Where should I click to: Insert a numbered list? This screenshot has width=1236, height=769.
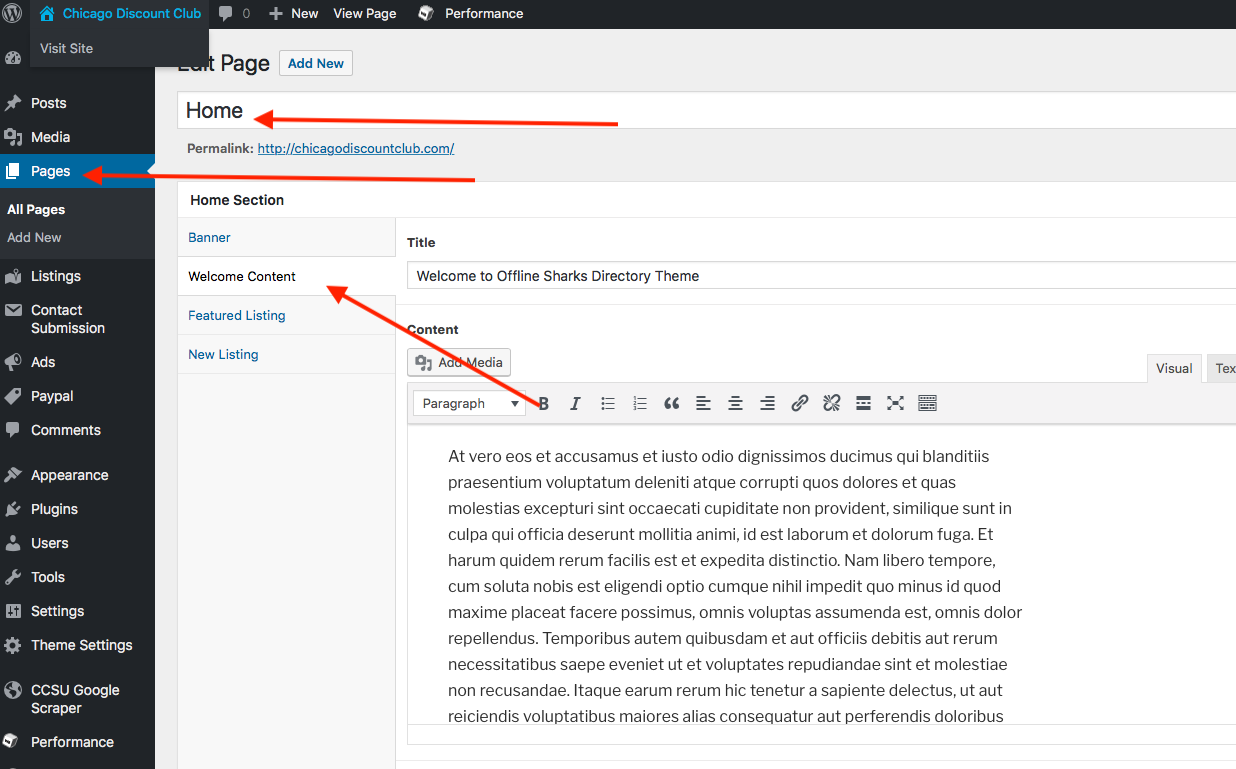point(640,403)
